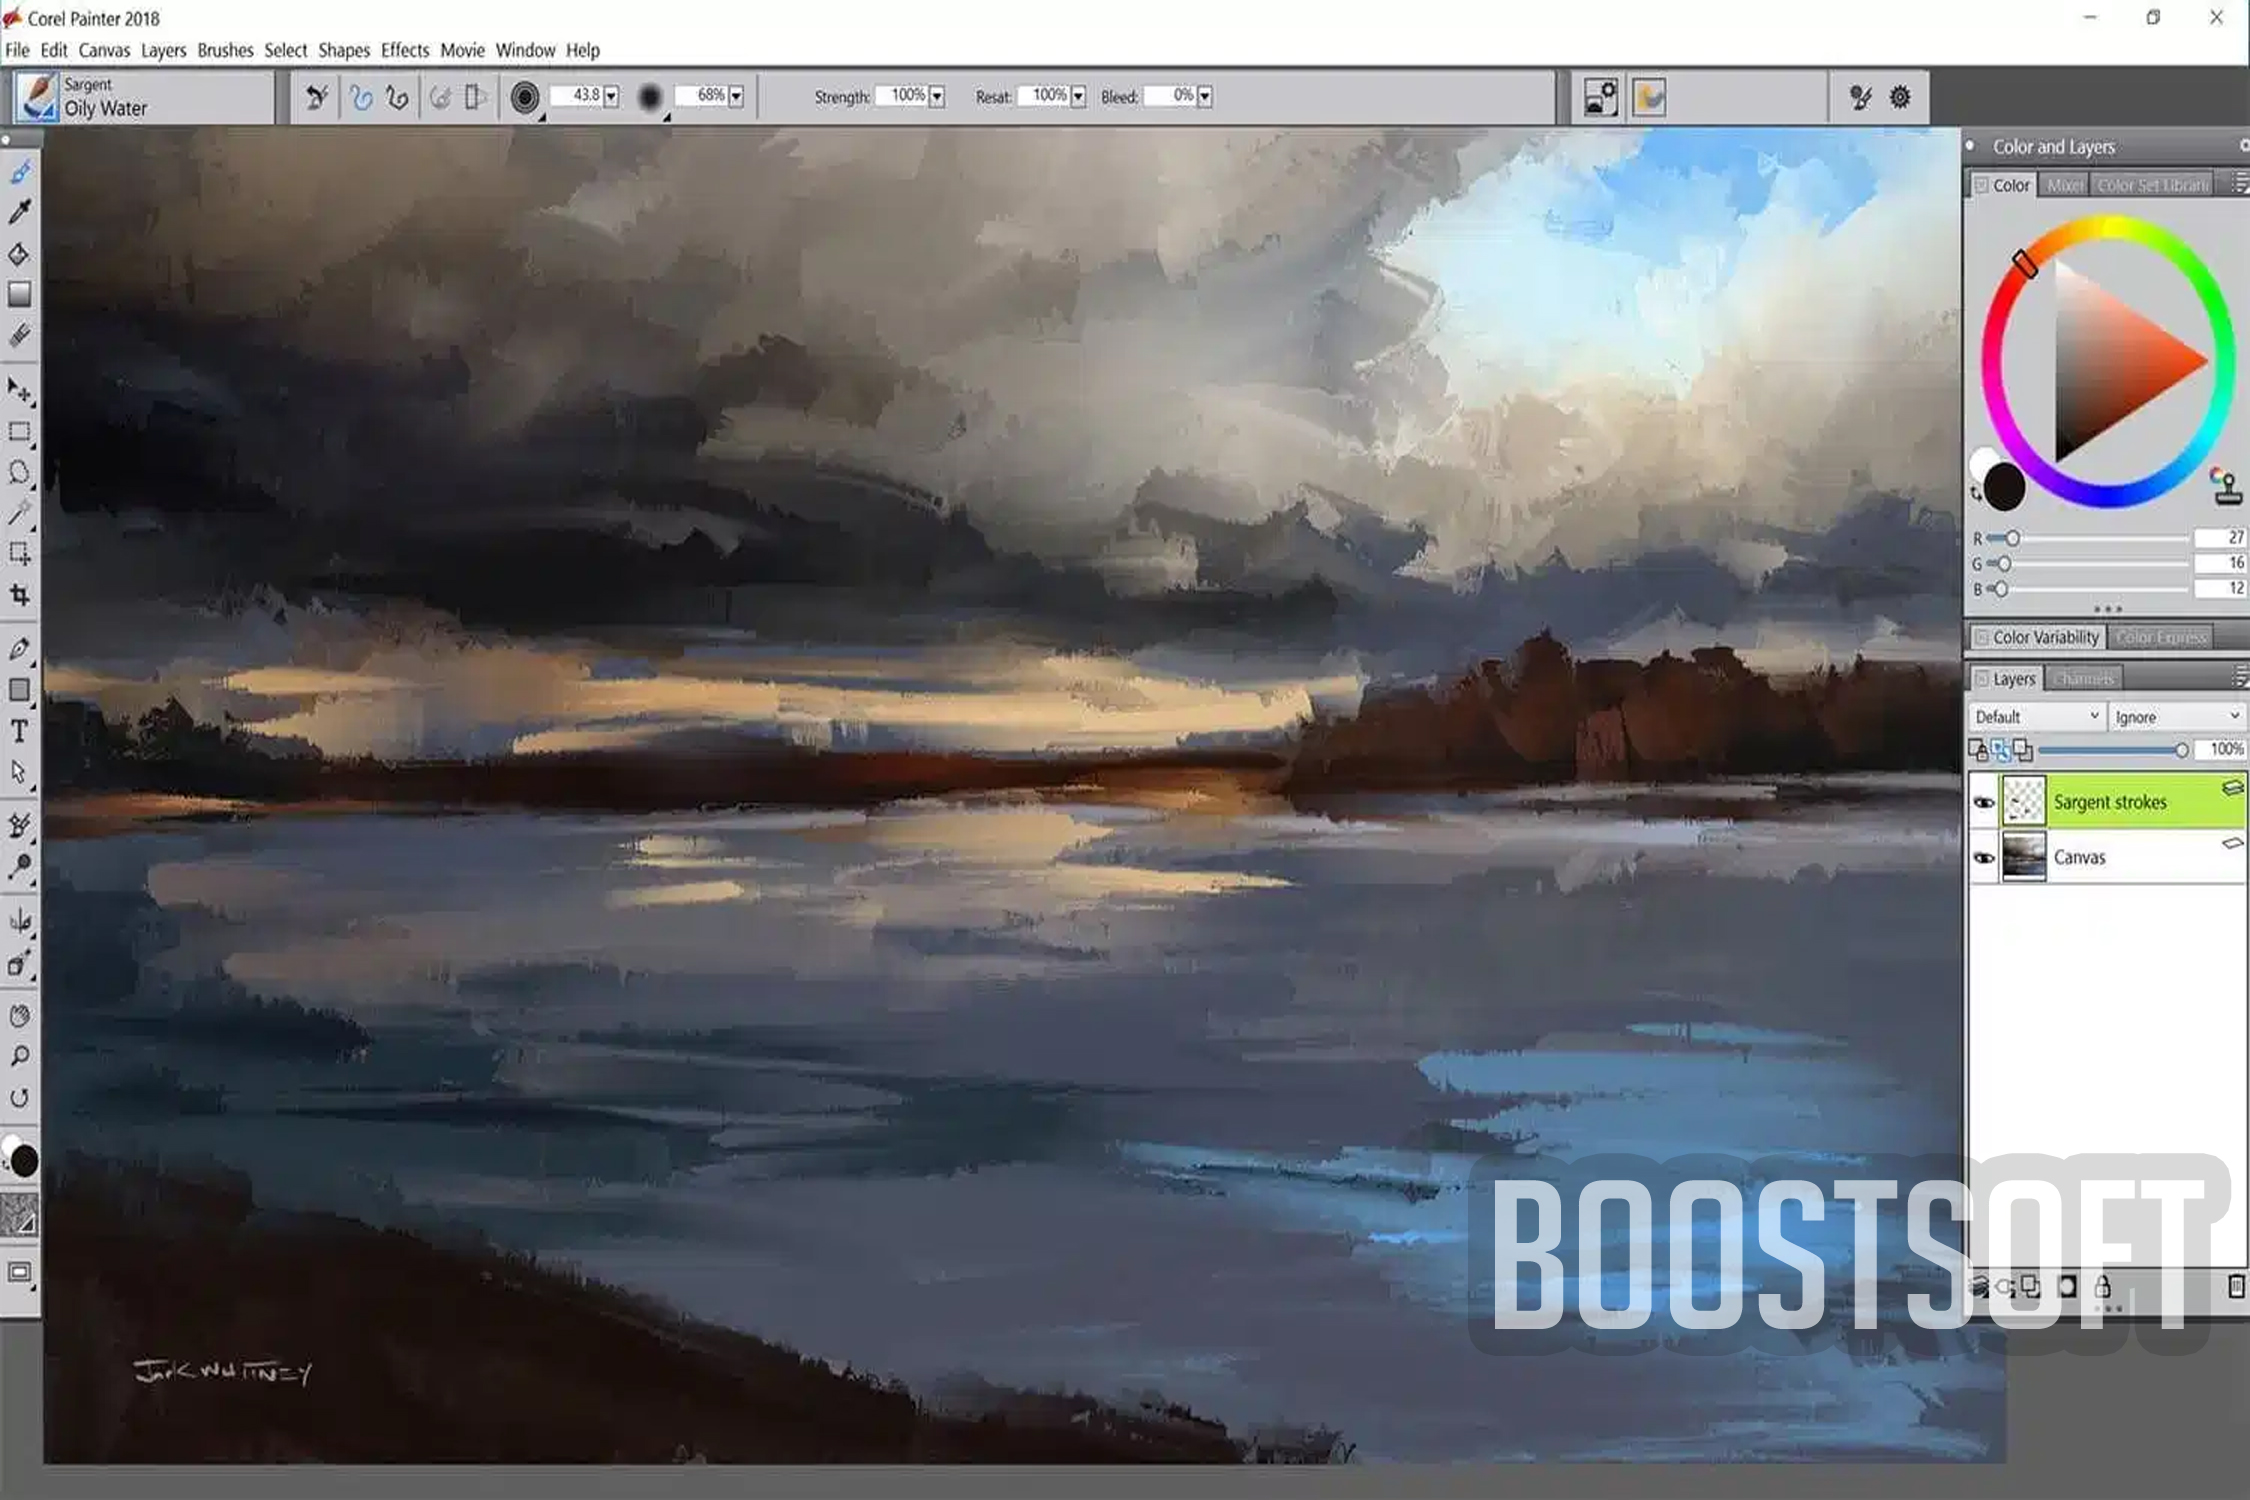Open the Bleed dropdown arrow
Screen dimensions: 2250x1500
pyautogui.click(x=1205, y=96)
